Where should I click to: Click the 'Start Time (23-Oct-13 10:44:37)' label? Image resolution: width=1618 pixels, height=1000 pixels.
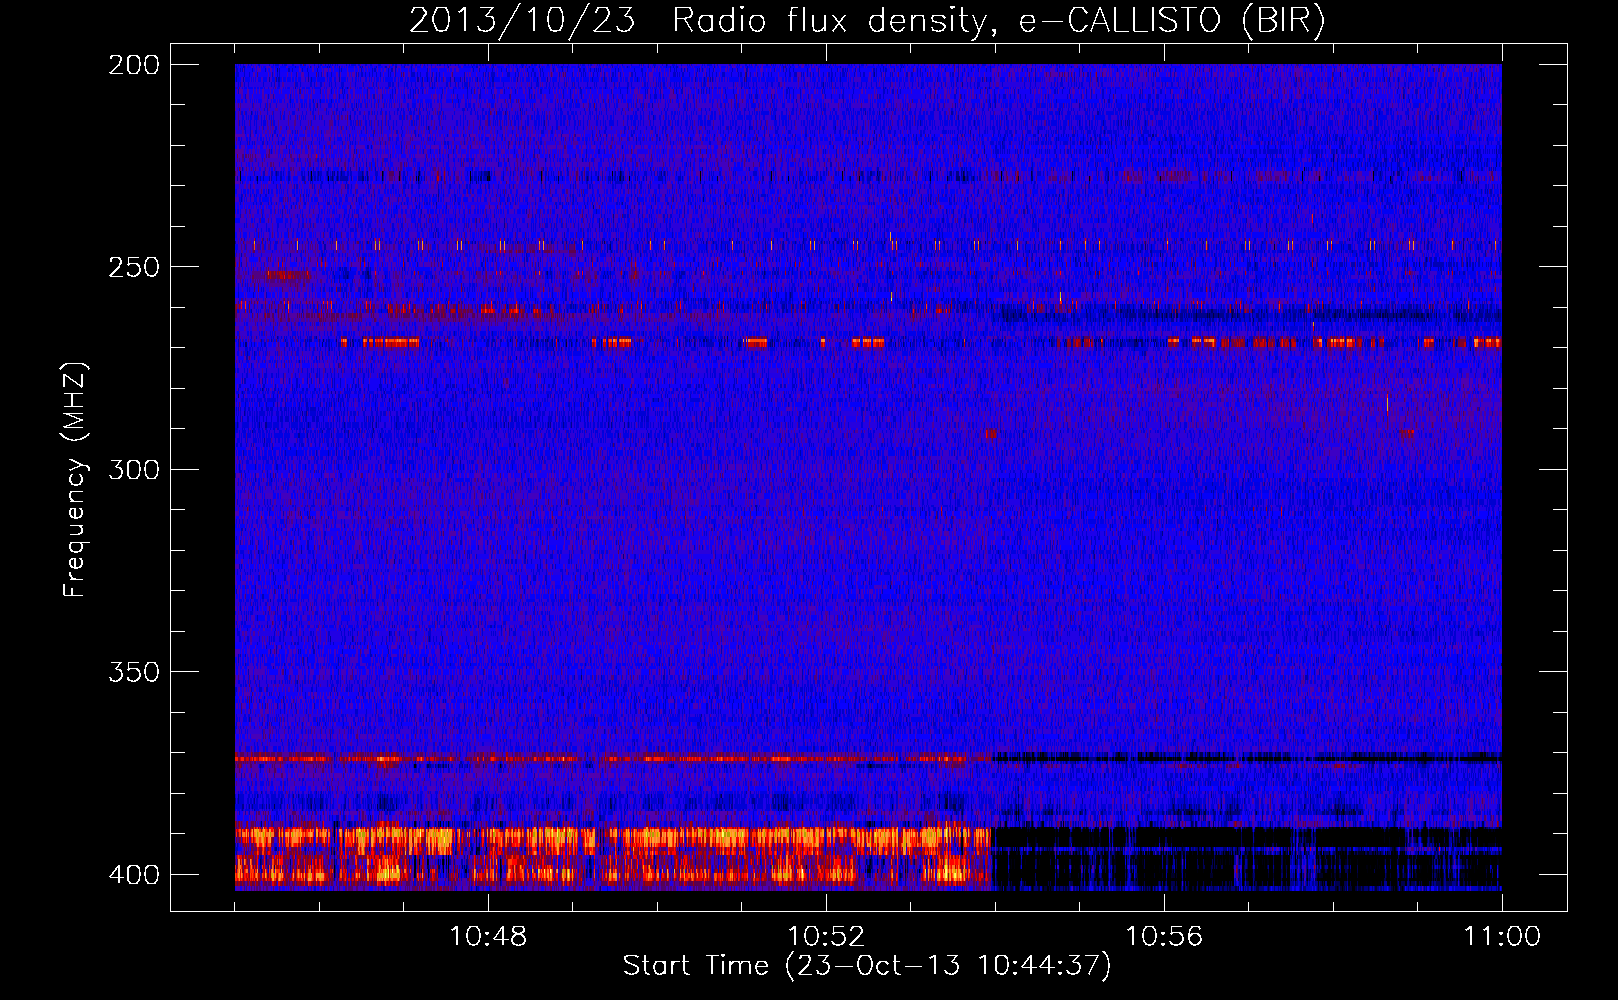coord(867,966)
